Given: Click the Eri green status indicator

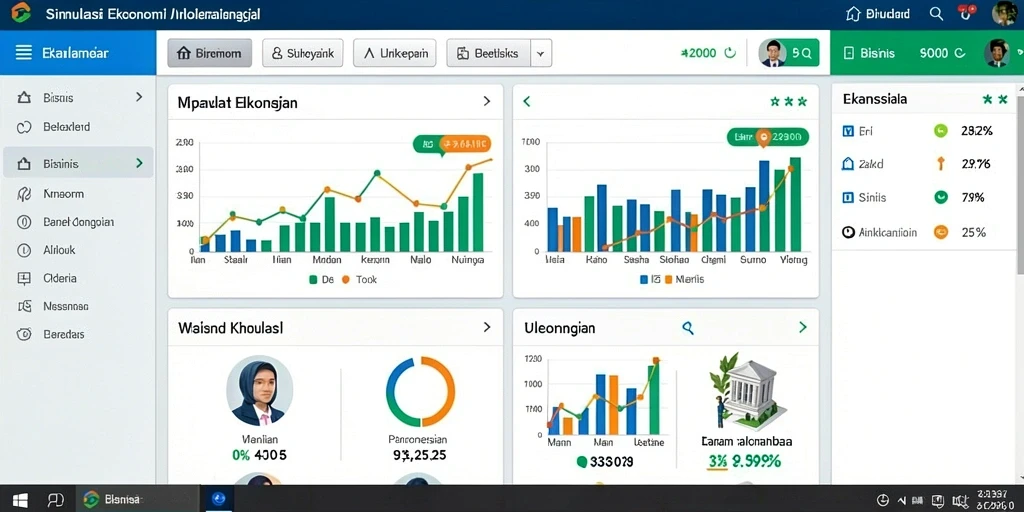Looking at the screenshot, I should coord(940,131).
